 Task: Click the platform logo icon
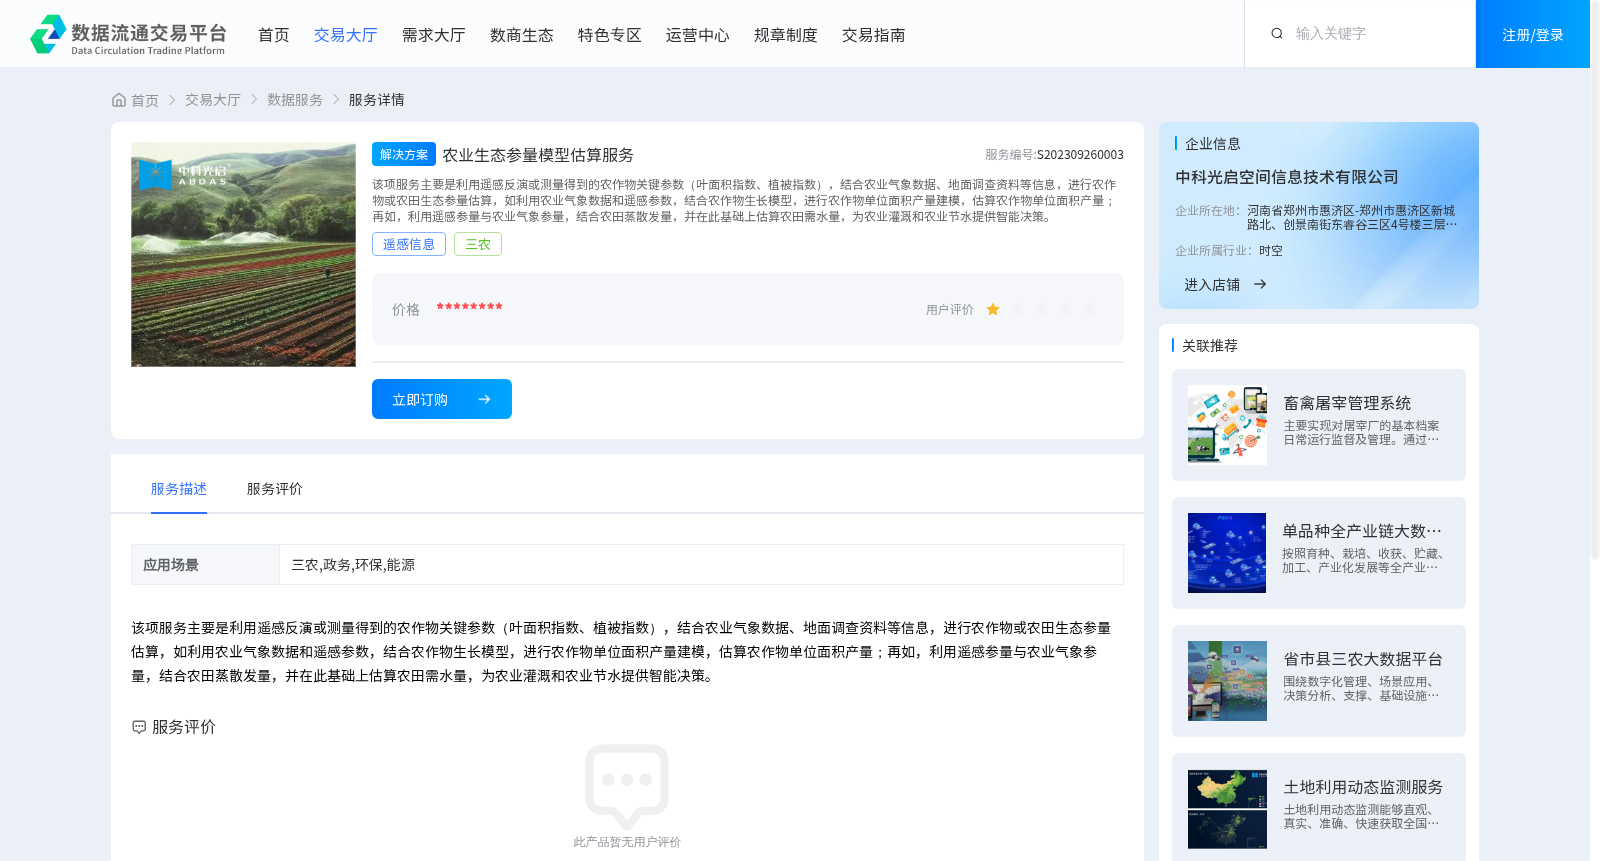tap(48, 34)
